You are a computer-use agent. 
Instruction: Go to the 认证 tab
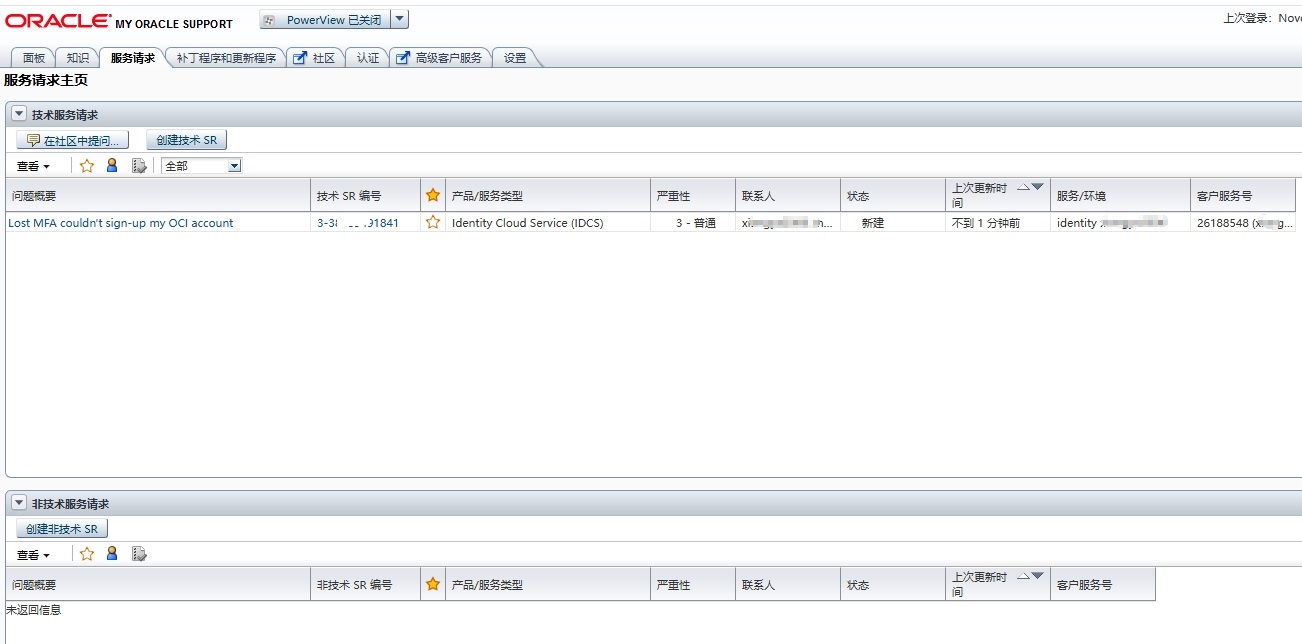click(368, 58)
